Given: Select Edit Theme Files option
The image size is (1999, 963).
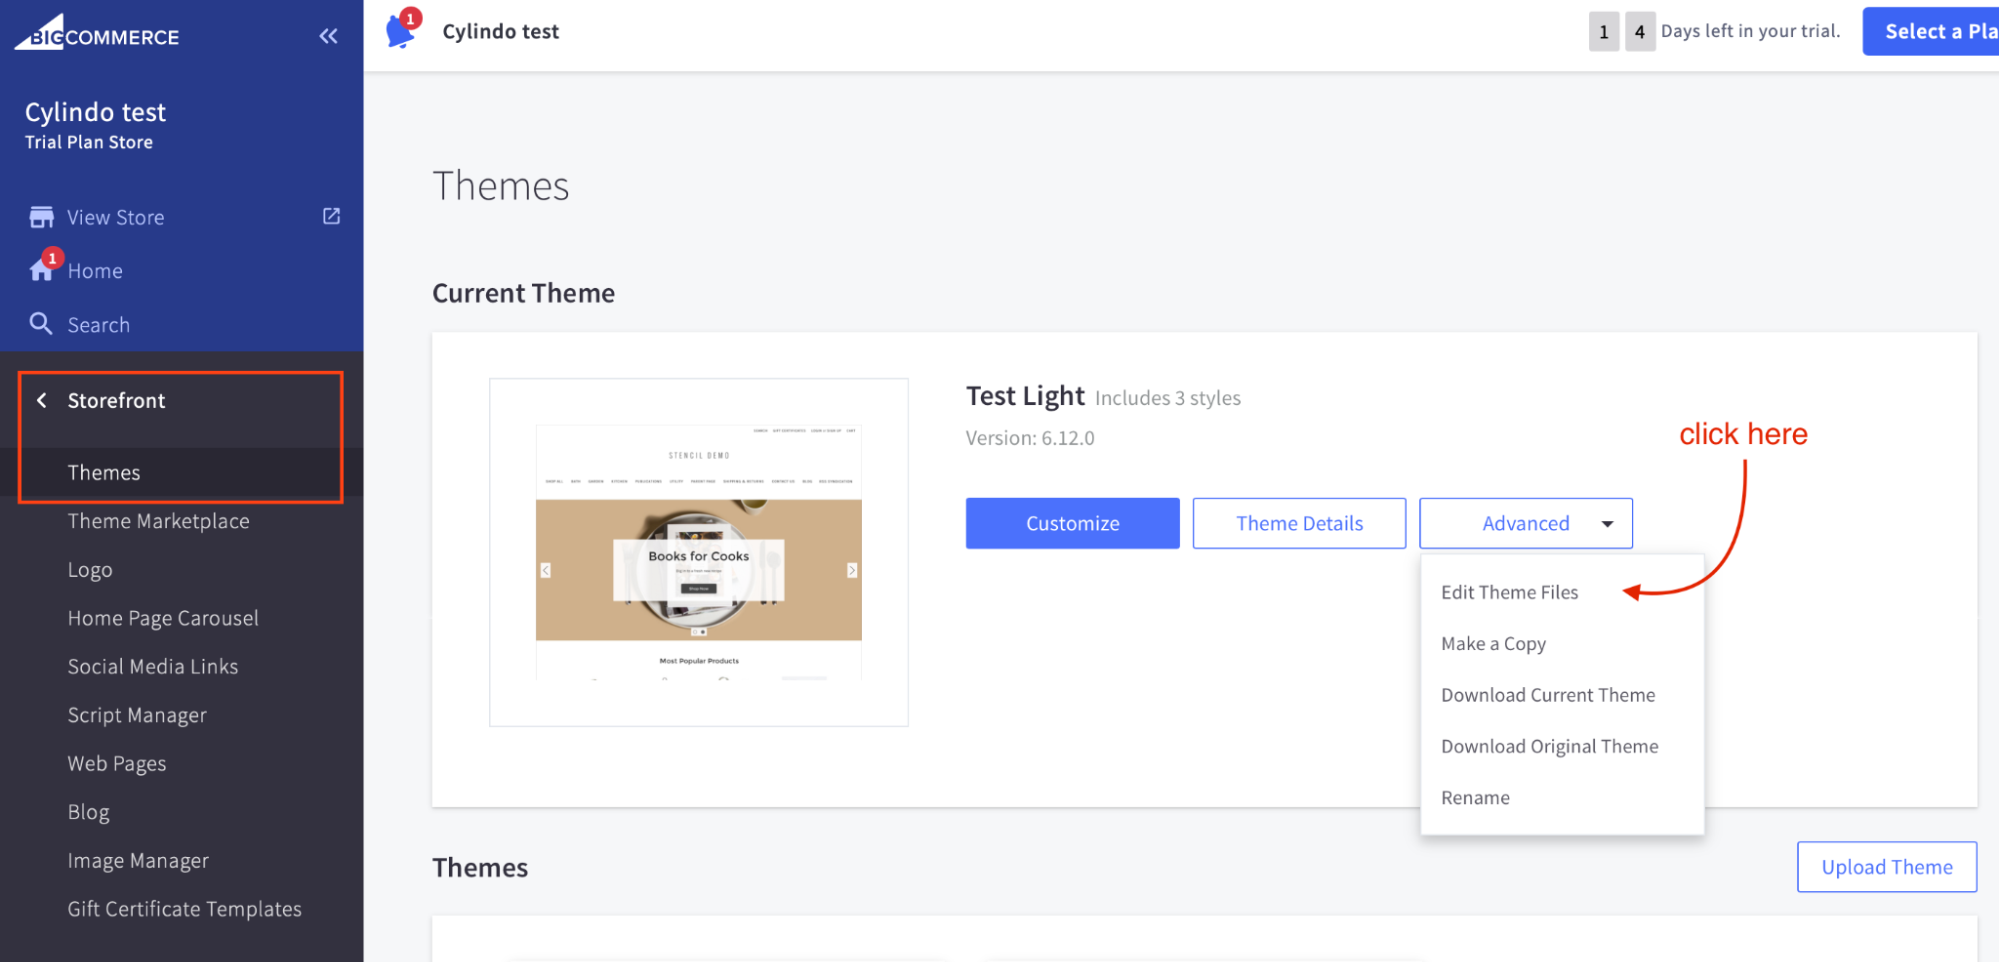Looking at the screenshot, I should (1509, 592).
